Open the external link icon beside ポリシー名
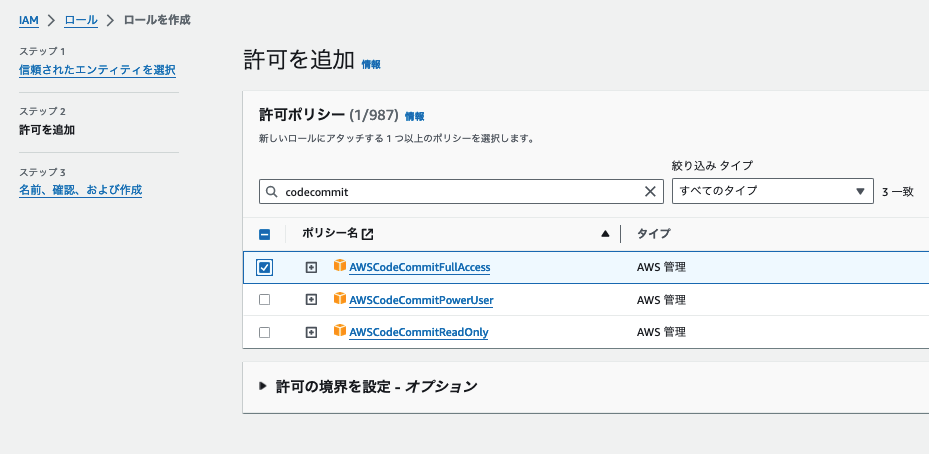The image size is (929, 454). [x=368, y=234]
